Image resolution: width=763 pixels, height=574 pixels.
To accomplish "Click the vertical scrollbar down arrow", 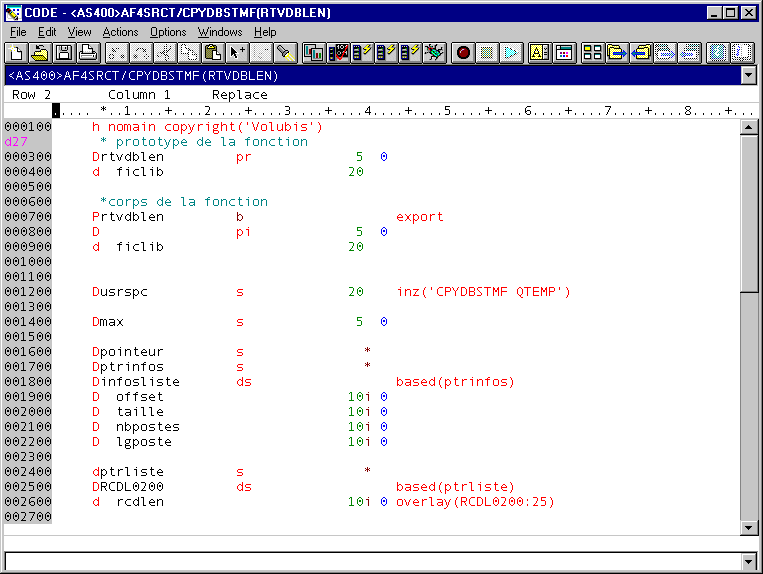I will tap(747, 527).
